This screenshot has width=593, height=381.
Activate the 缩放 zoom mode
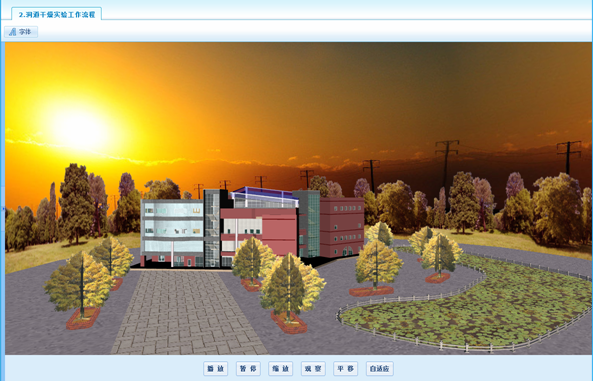[281, 369]
